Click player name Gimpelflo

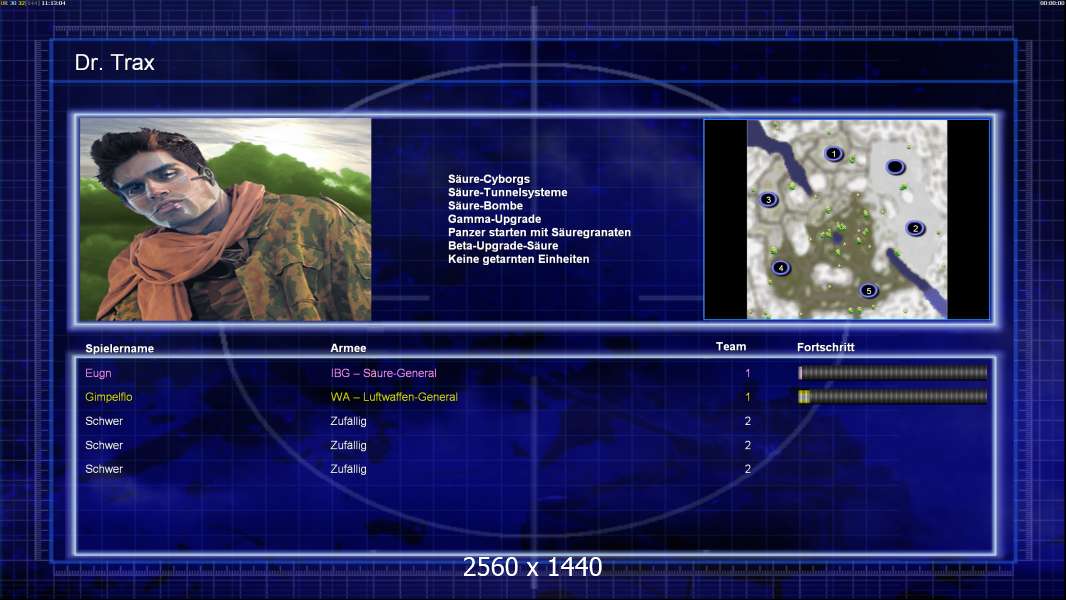pyautogui.click(x=109, y=397)
